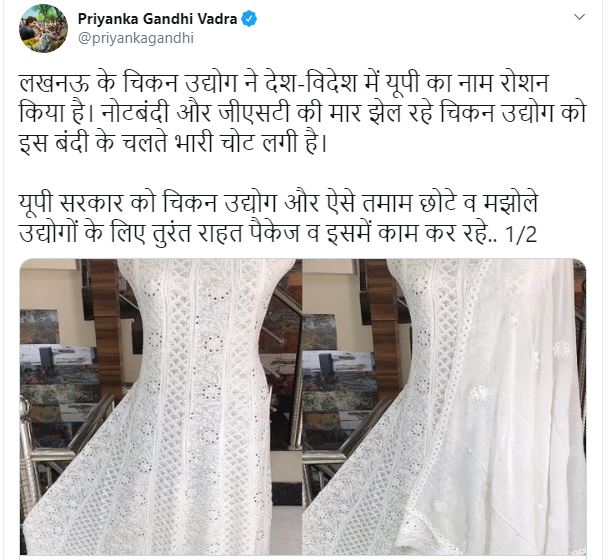Open the right photo with dupatta
603x560 pixels.
tap(445, 407)
